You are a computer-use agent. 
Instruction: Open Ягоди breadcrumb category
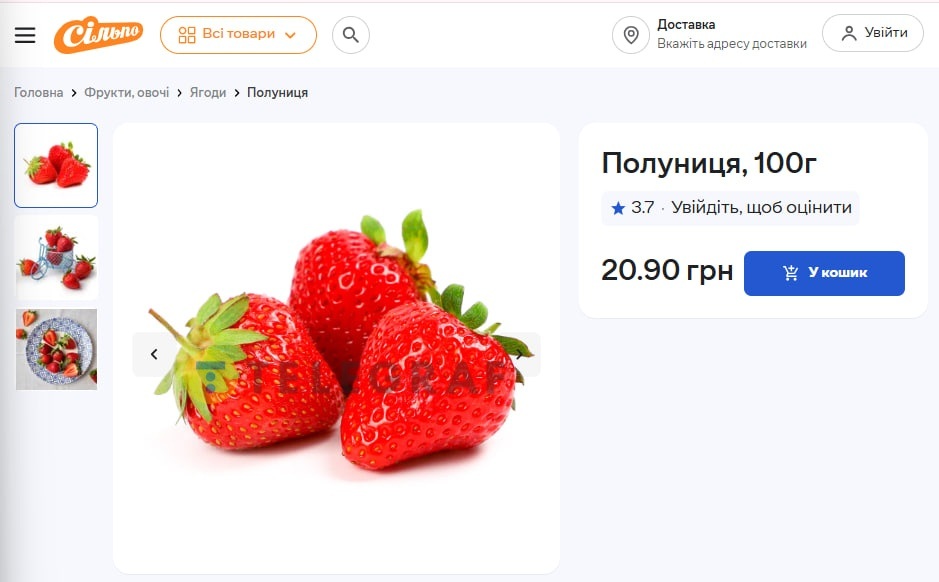(208, 93)
